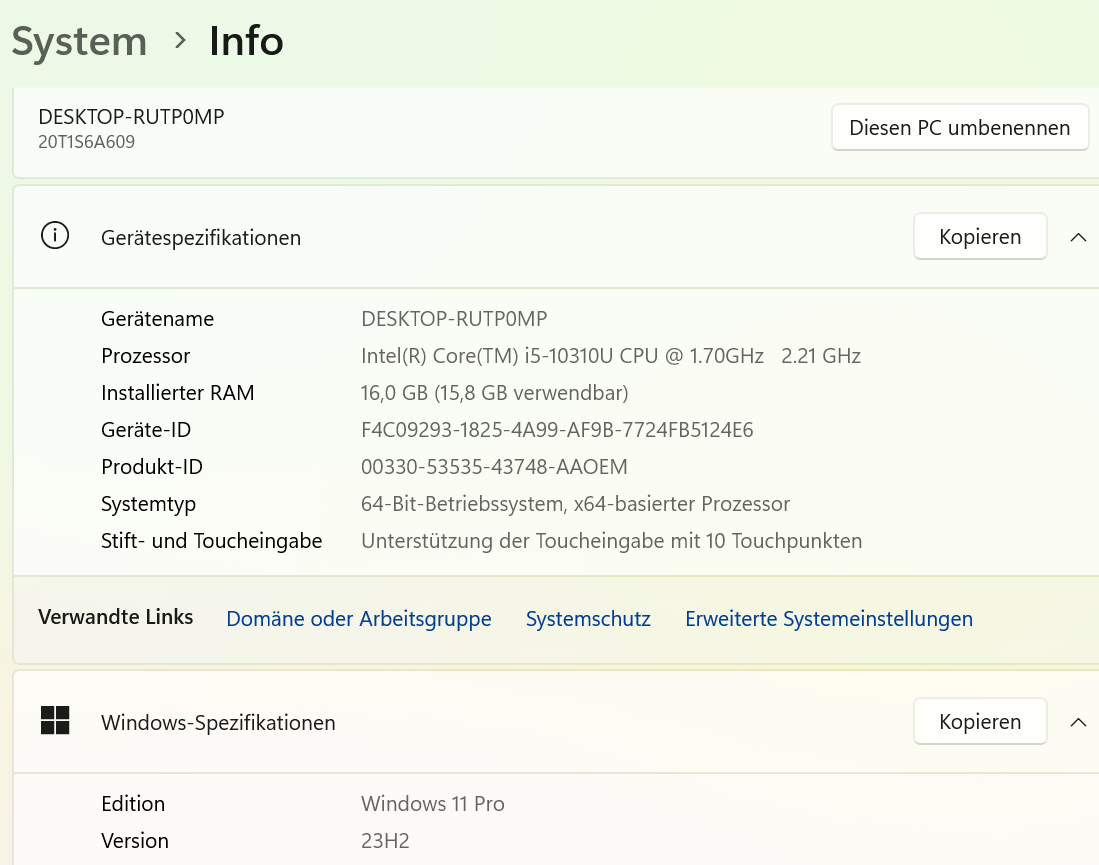Click the Stift- und Toucheingabe label
Screen dimensions: 1099x865
[211, 541]
